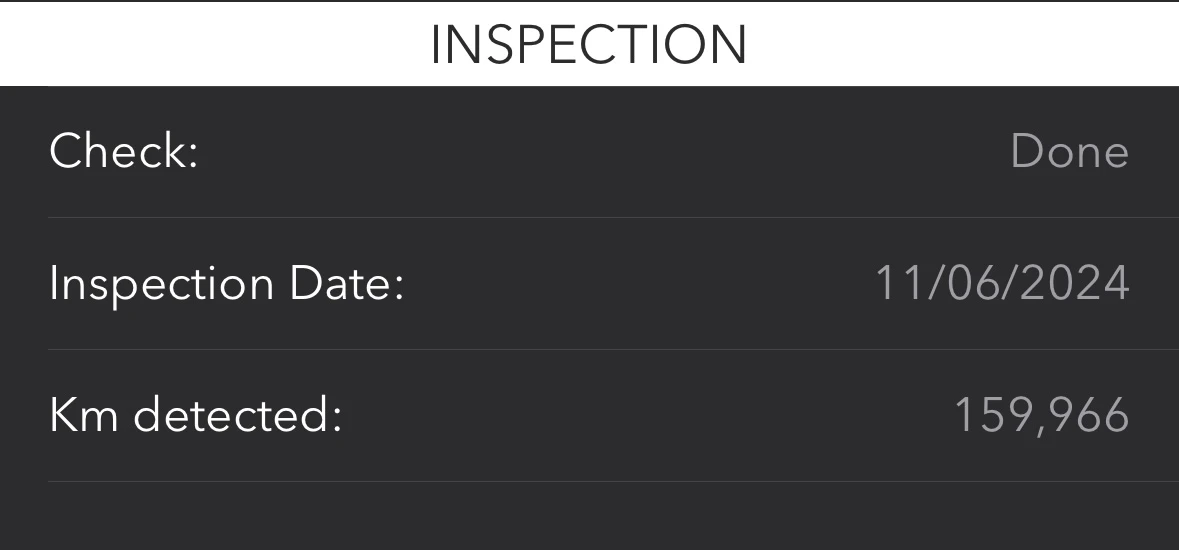Click the "Inspection Date:" label
The image size is (1179, 550).
(x=226, y=284)
